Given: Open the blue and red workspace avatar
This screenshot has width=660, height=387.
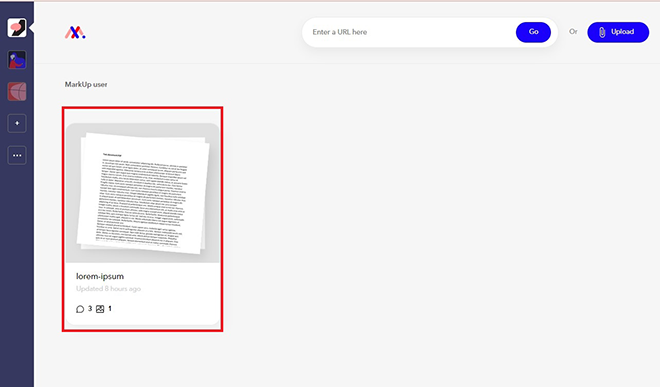Looking at the screenshot, I should point(17,60).
